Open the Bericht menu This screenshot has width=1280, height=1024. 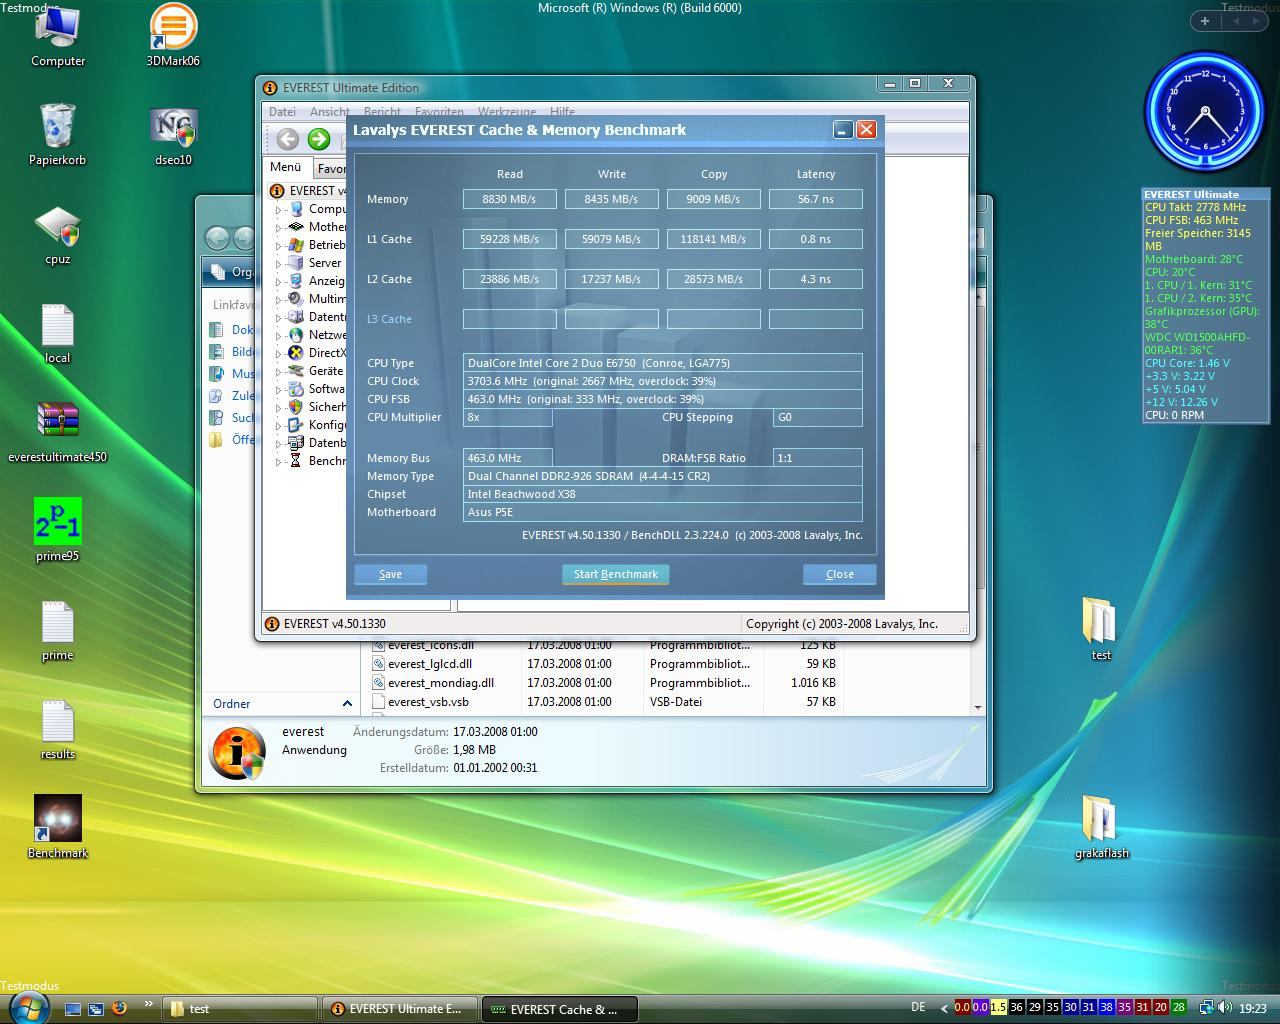coord(382,112)
